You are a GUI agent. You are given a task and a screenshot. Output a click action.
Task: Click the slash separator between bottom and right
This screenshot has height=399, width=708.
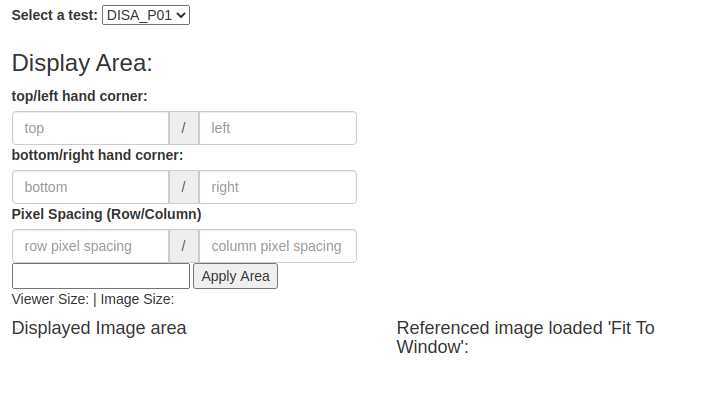pyautogui.click(x=184, y=187)
